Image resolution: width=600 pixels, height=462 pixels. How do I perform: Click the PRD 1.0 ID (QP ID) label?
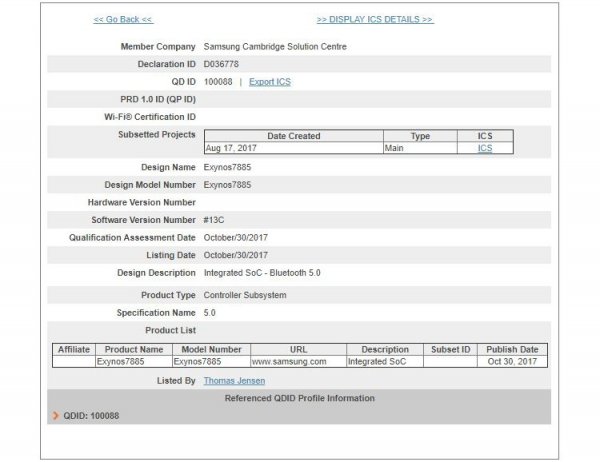click(x=158, y=100)
